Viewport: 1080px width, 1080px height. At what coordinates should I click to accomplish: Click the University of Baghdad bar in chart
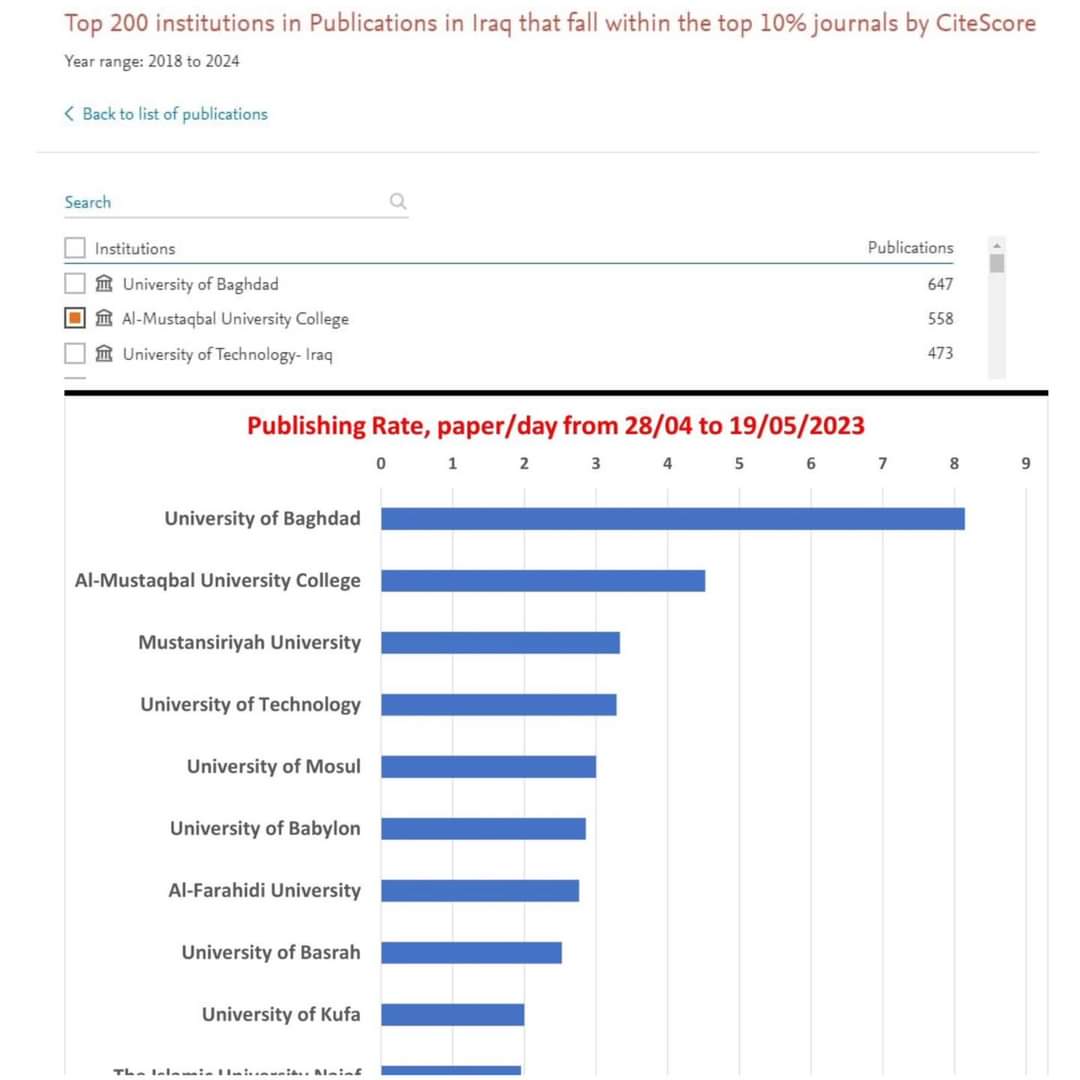click(673, 519)
